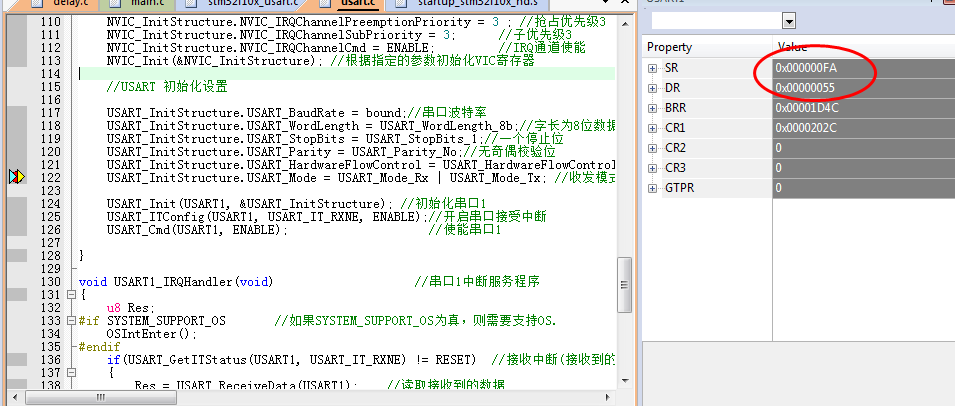Click the BRR property name
The height and width of the screenshot is (406, 955).
tap(675, 108)
